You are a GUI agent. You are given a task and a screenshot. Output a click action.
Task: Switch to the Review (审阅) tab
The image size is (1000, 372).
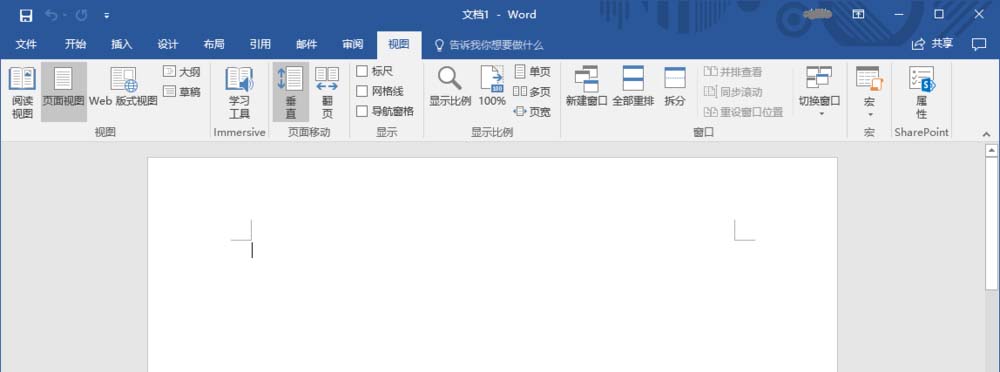[353, 45]
